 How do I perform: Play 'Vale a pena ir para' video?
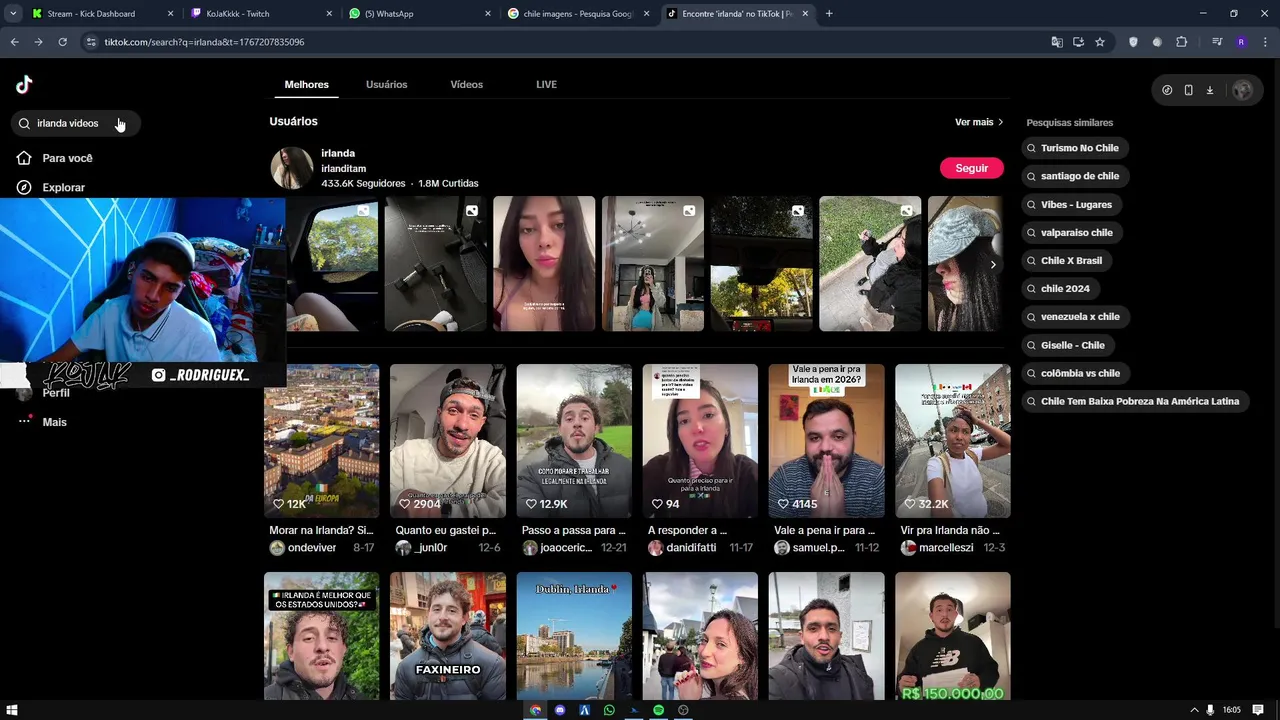[826, 441]
